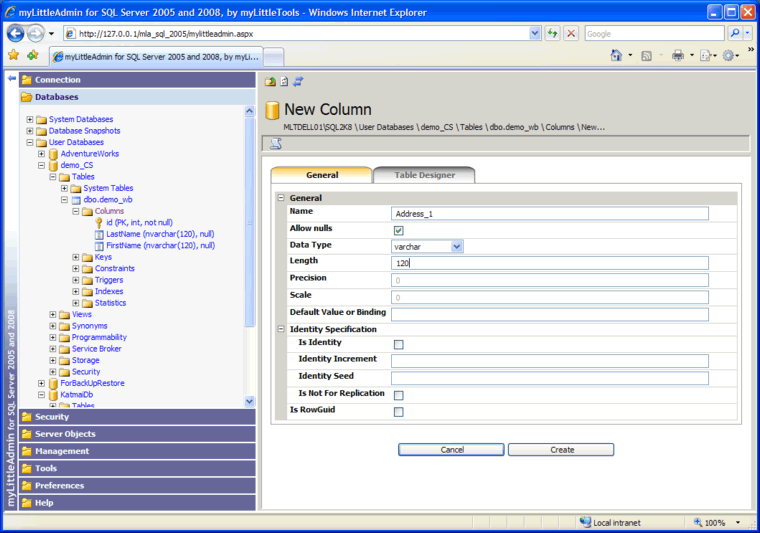Expand the Views folder node
This screenshot has width=760, height=533.
pos(53,314)
